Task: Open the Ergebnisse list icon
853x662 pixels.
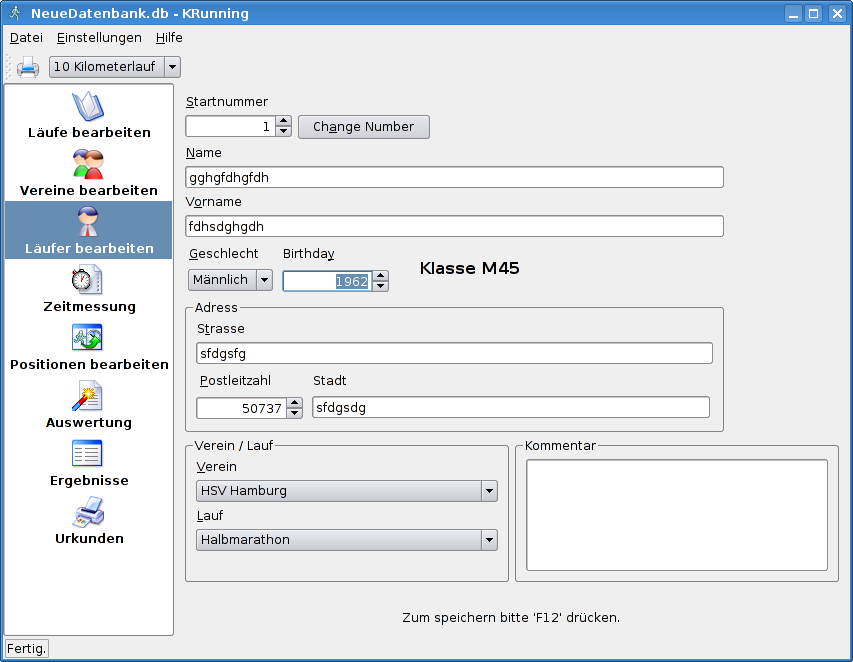Action: [x=87, y=454]
